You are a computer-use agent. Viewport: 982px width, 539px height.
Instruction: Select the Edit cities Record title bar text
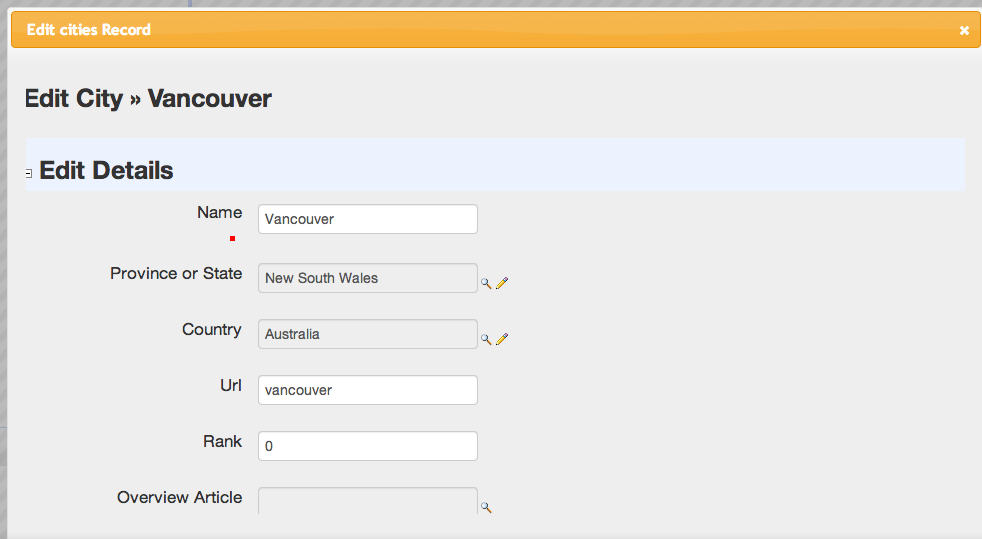(x=88, y=29)
